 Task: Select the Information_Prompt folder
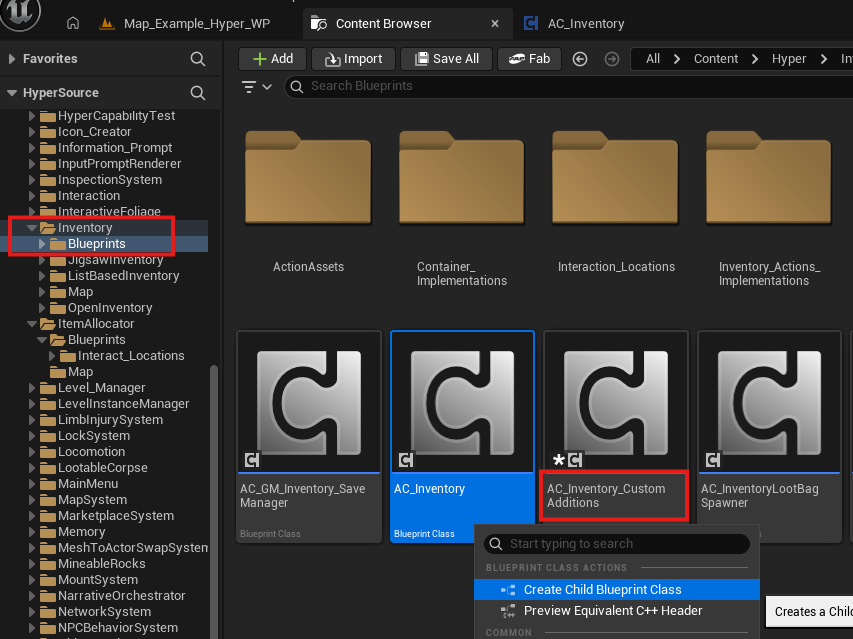point(115,148)
